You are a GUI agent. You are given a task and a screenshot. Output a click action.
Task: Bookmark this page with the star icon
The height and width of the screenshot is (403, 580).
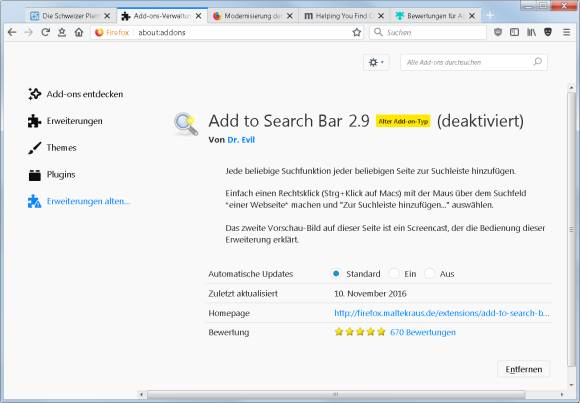tap(357, 33)
